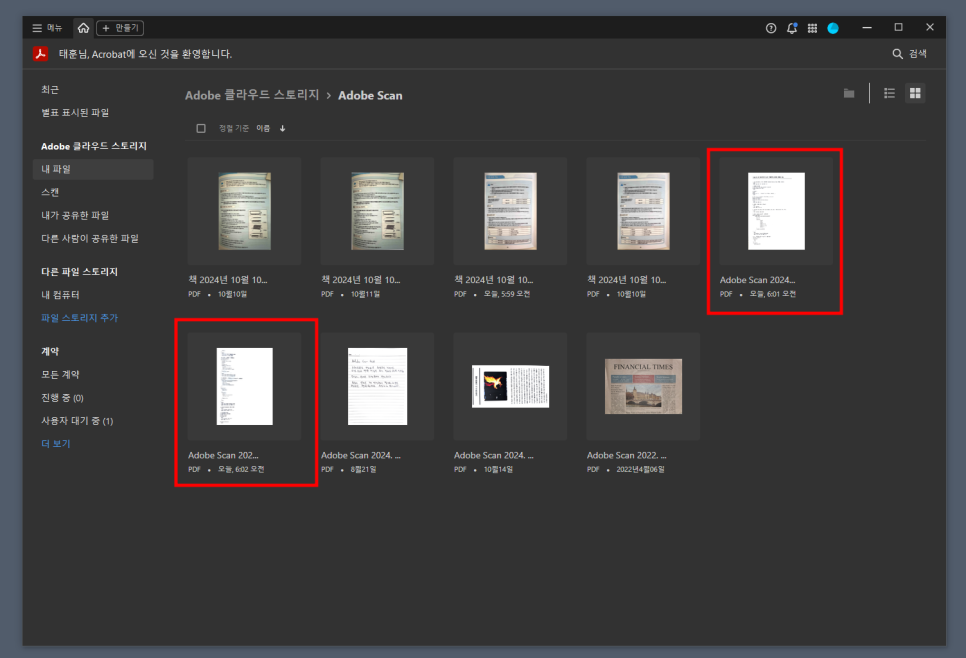Click the date label 8월21일
966x658 pixels.
(x=363, y=469)
